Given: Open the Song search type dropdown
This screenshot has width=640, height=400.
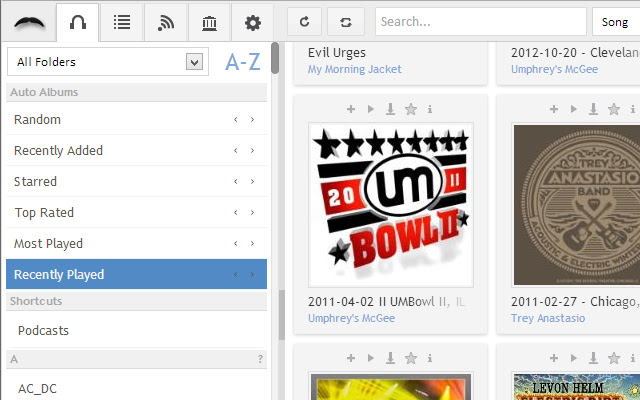Looking at the screenshot, I should pos(616,22).
